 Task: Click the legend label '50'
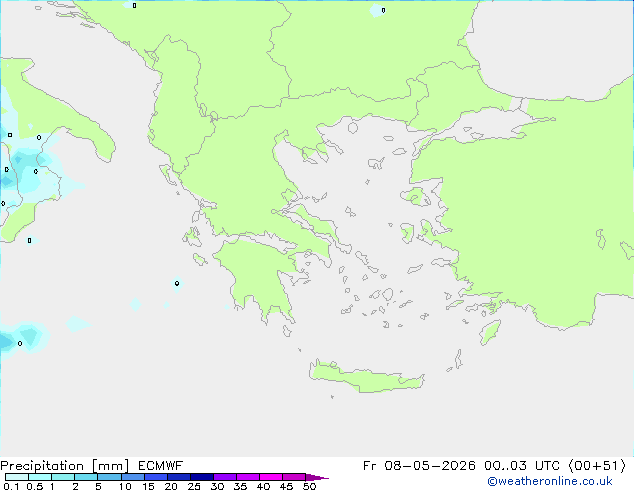pyautogui.click(x=310, y=486)
